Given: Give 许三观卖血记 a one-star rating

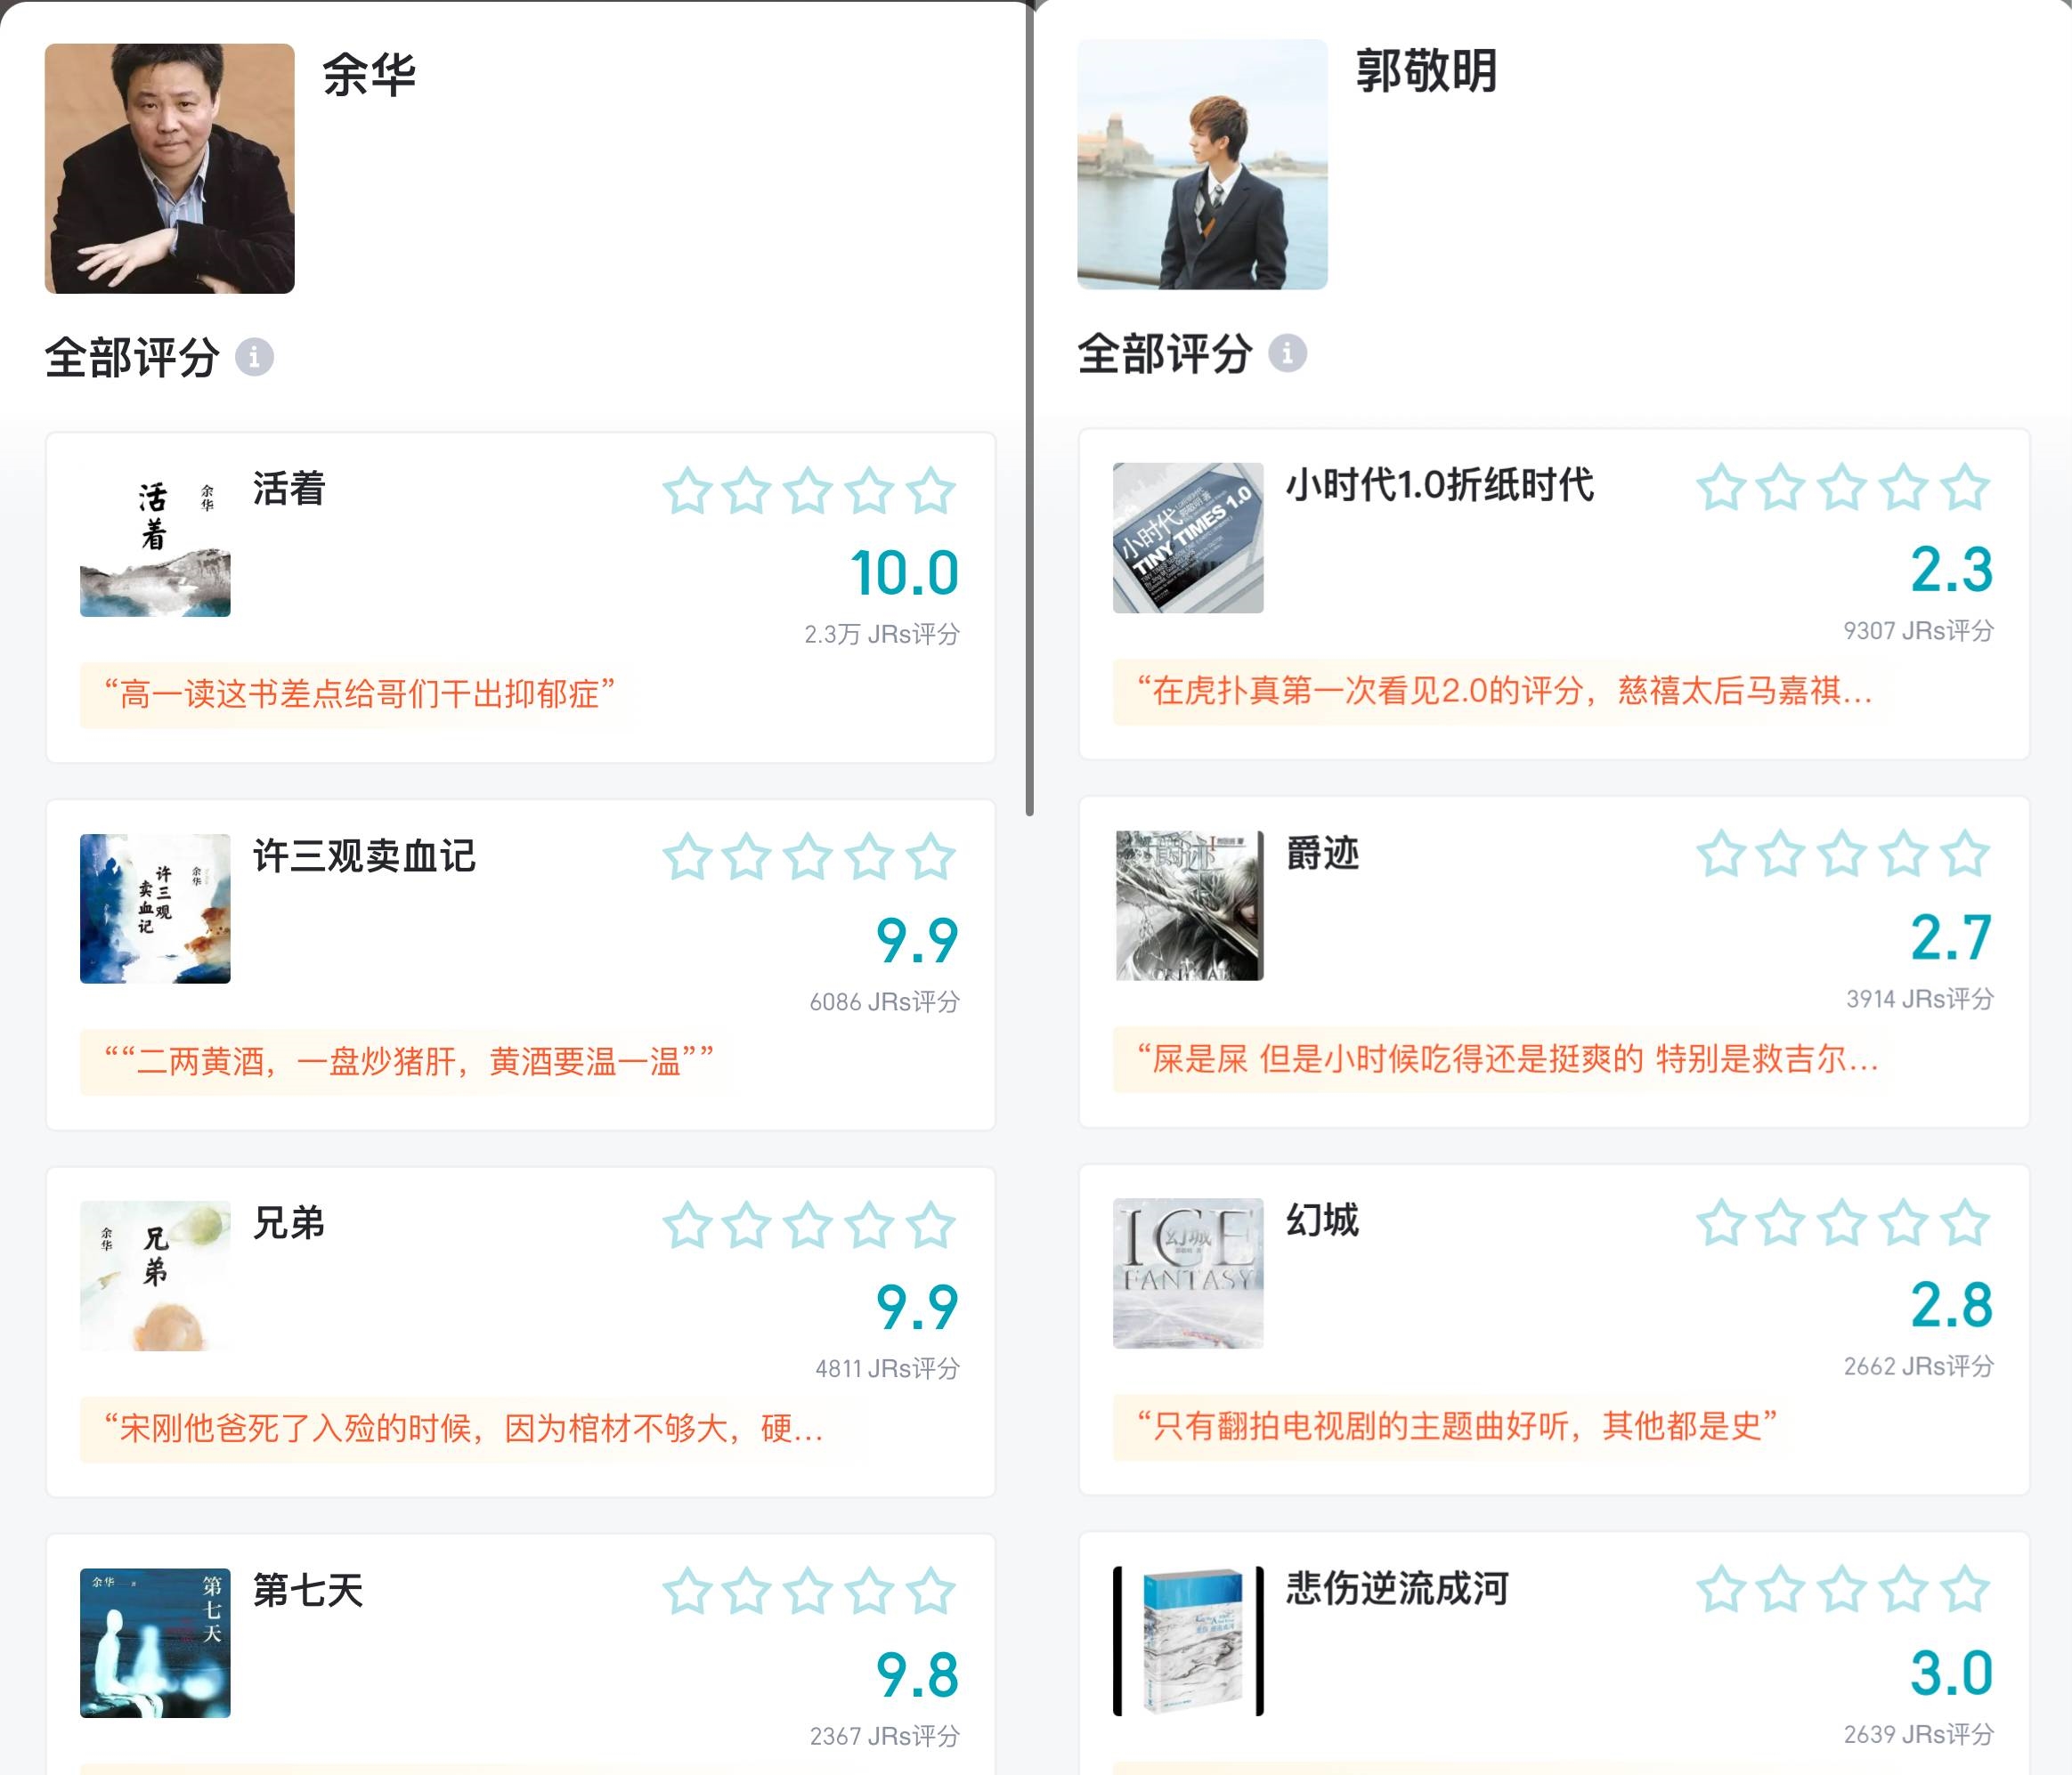Looking at the screenshot, I should pyautogui.click(x=688, y=858).
